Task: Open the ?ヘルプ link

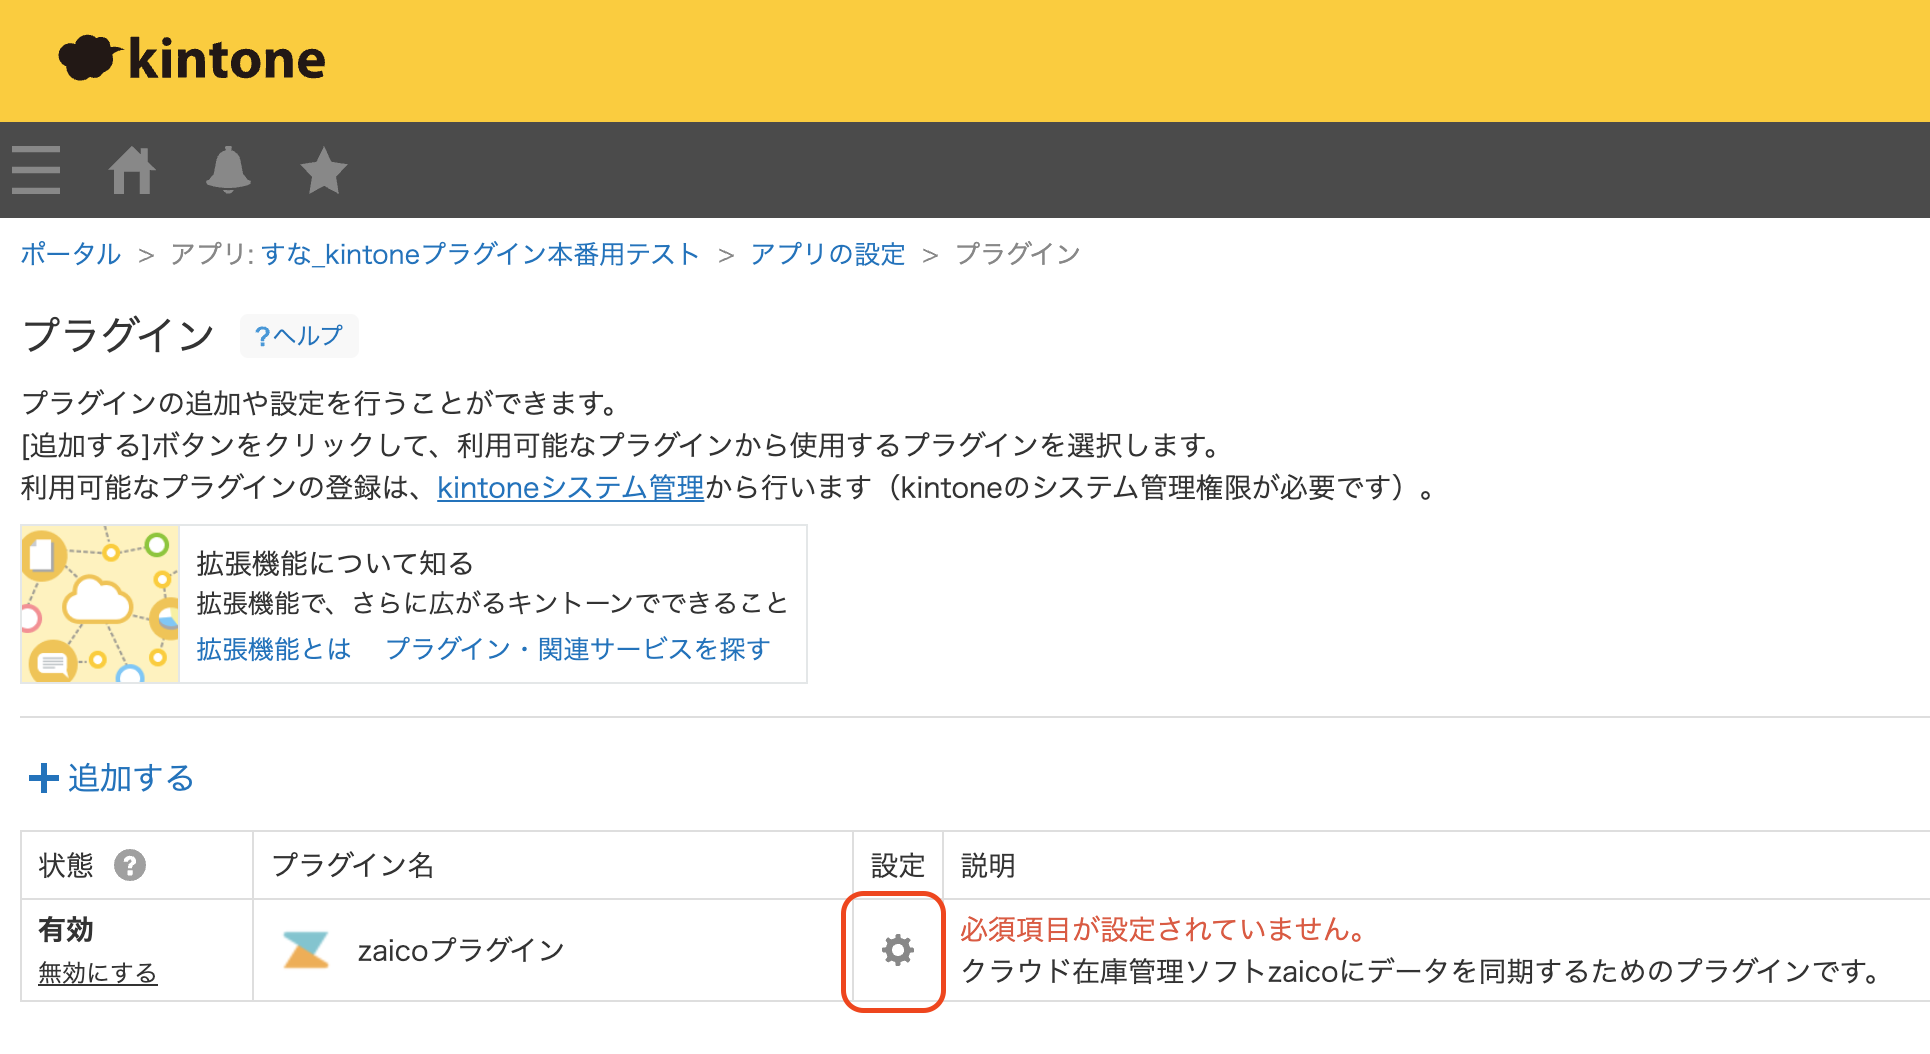Action: 299,336
